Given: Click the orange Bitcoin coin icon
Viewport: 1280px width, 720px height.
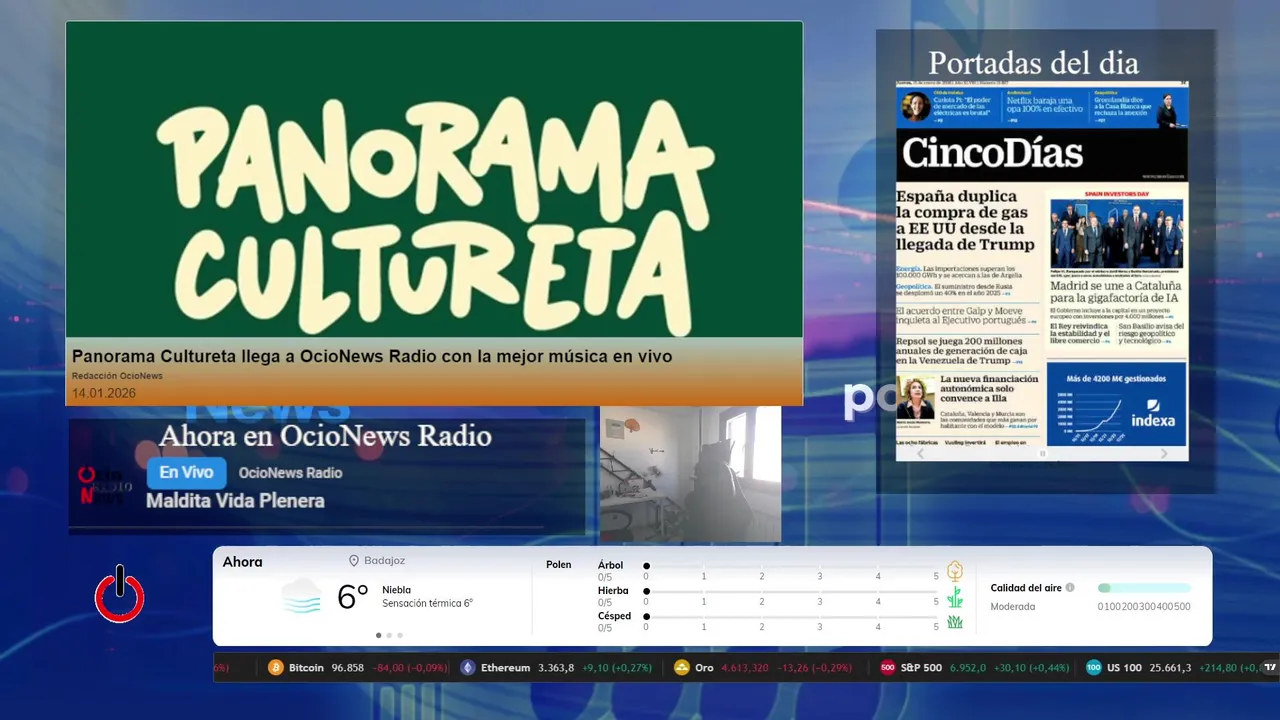Looking at the screenshot, I should [276, 668].
